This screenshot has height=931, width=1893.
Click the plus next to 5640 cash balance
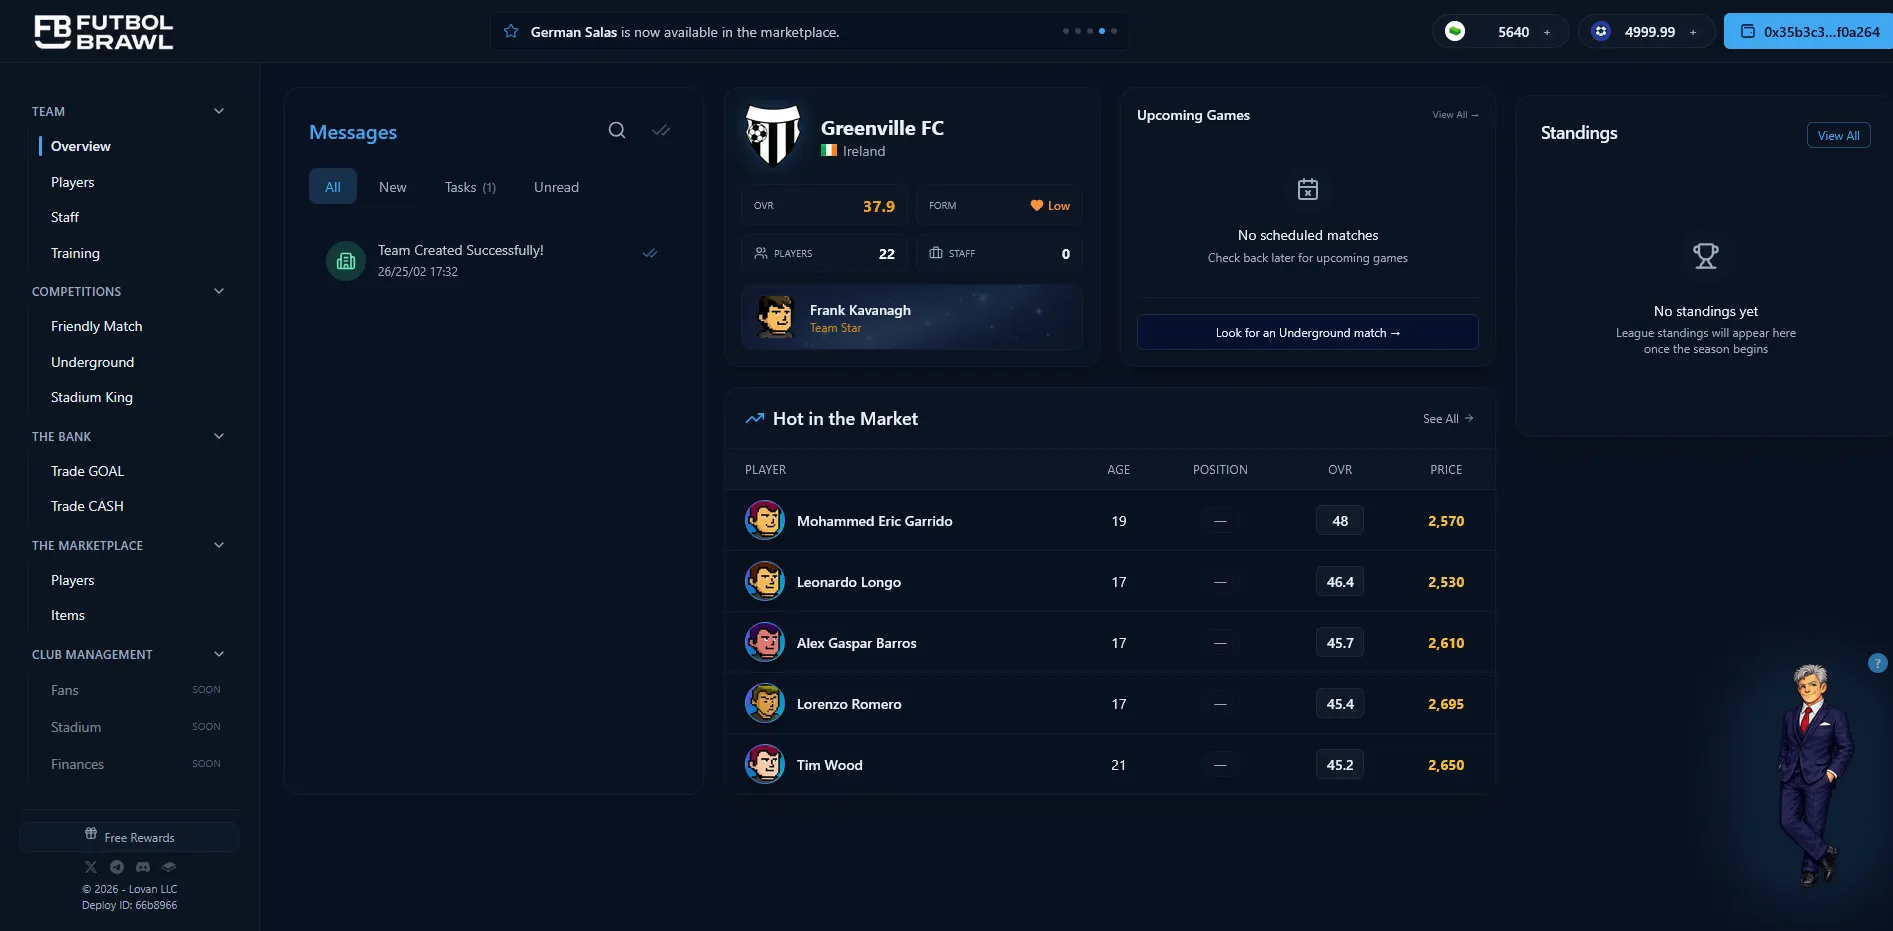(x=1547, y=32)
